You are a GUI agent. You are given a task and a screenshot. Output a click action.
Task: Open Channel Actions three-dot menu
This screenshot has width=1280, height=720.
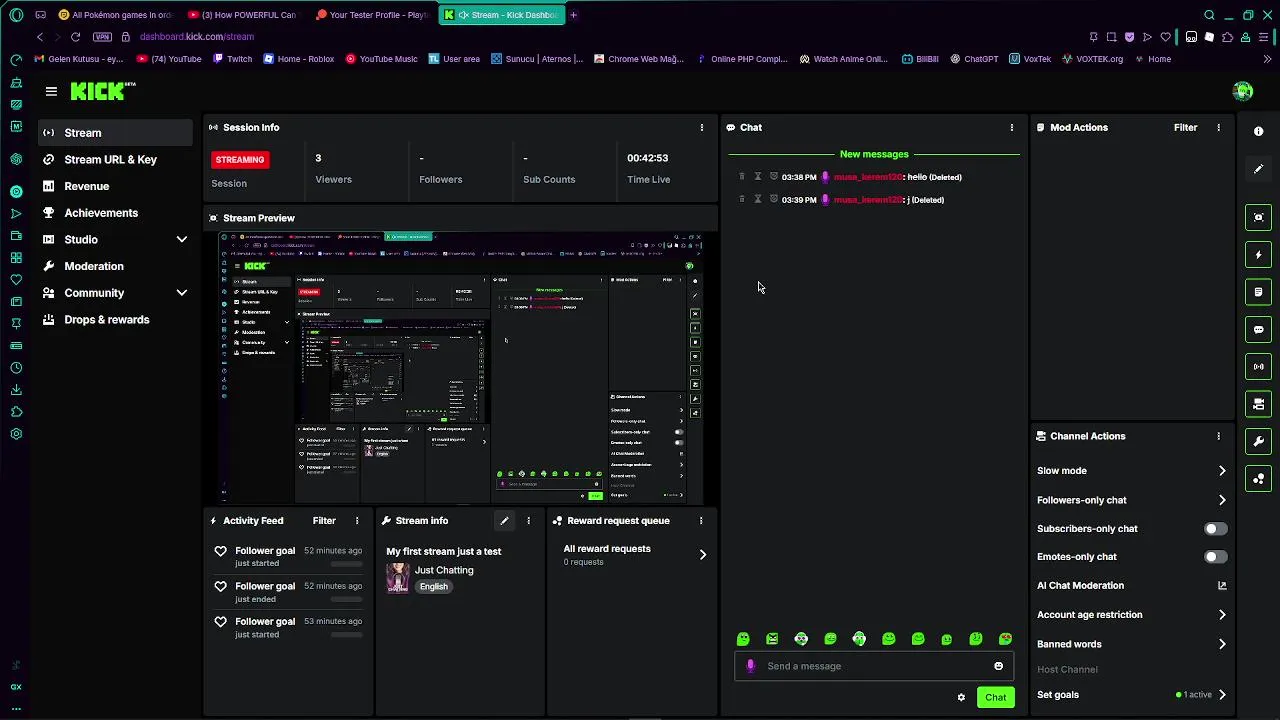[1218, 437]
